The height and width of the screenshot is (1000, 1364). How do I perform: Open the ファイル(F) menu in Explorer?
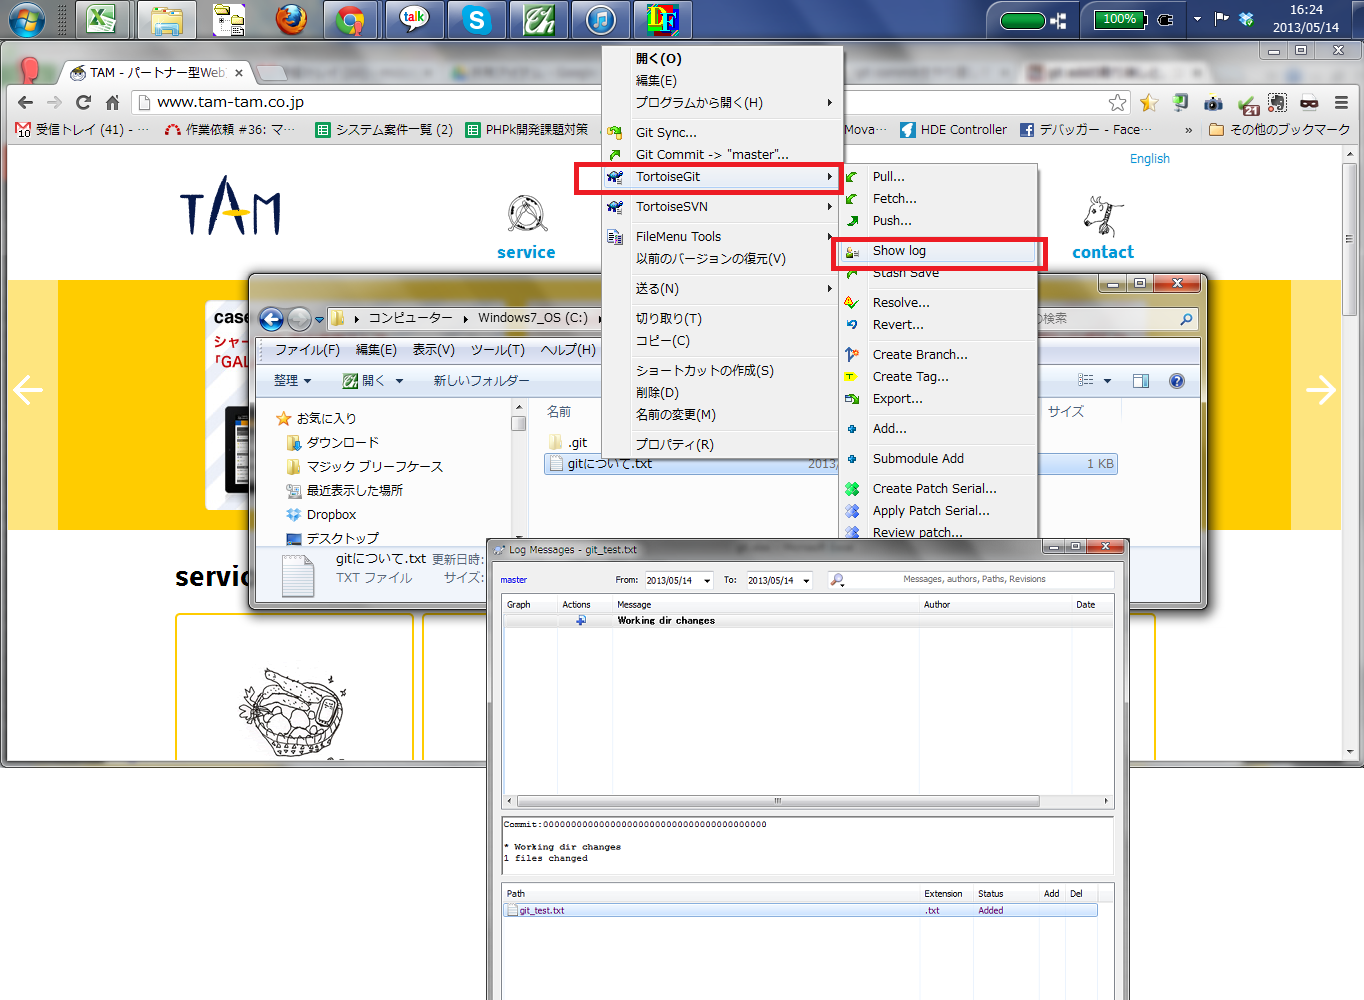(307, 349)
